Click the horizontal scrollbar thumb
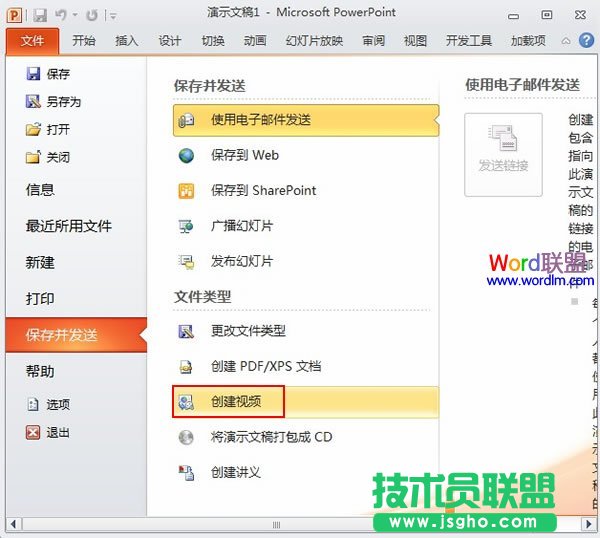Image resolution: width=600 pixels, height=538 pixels. coord(276,524)
